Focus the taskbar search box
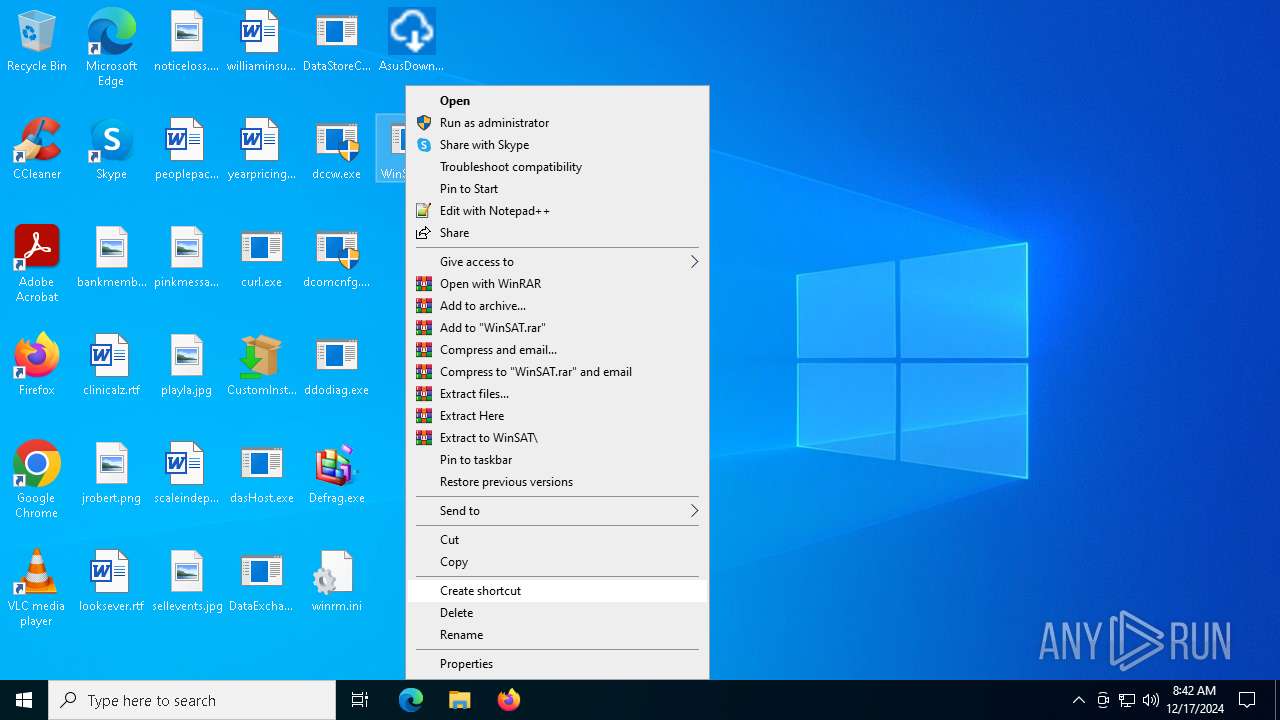Screen dimensions: 1280x720 (x=192, y=700)
